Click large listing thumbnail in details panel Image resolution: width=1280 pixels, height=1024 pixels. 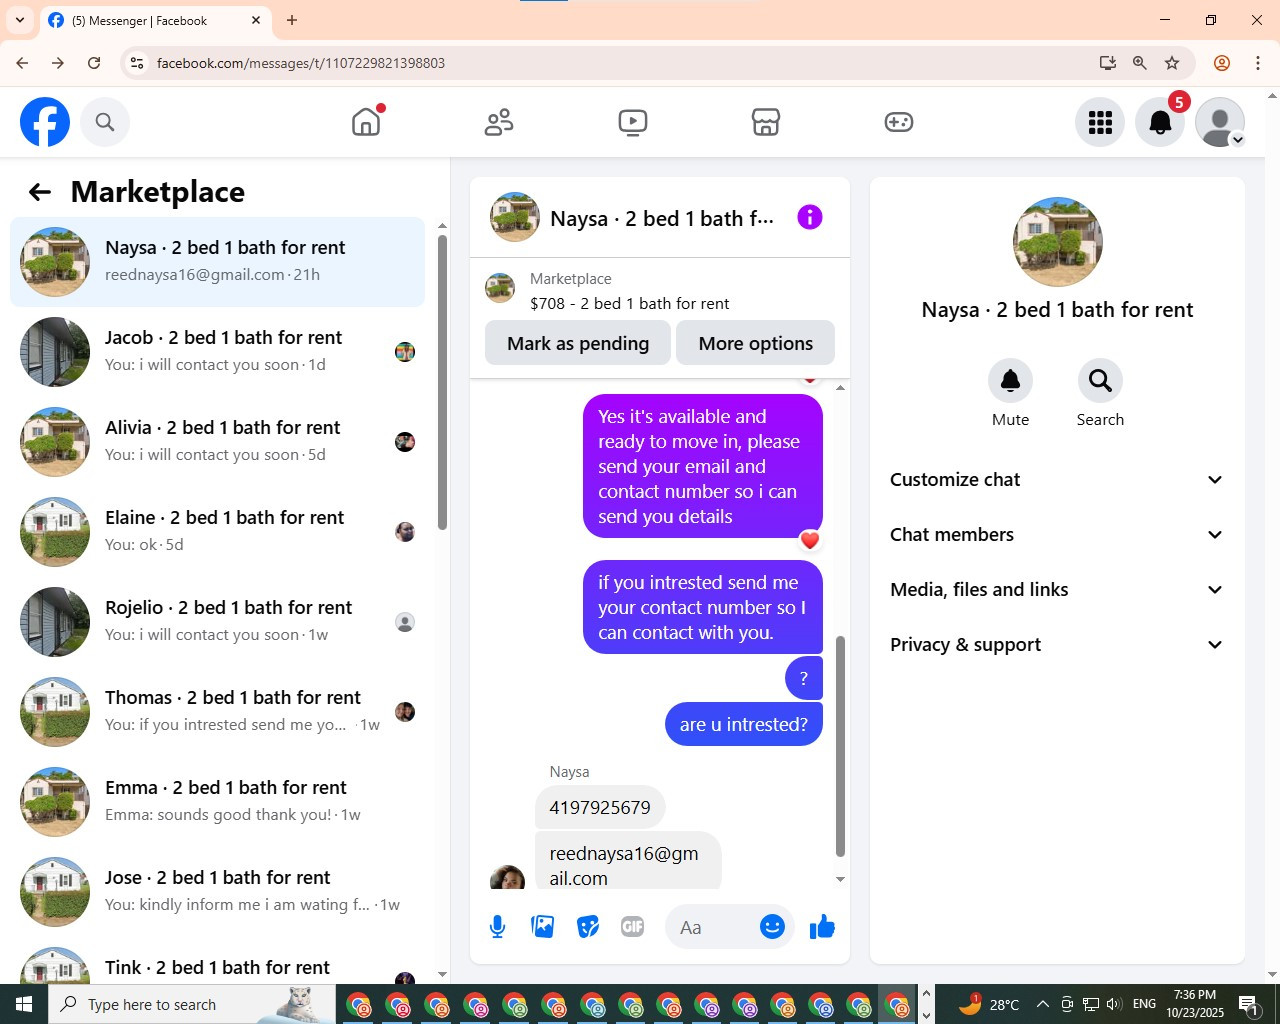click(x=1057, y=242)
